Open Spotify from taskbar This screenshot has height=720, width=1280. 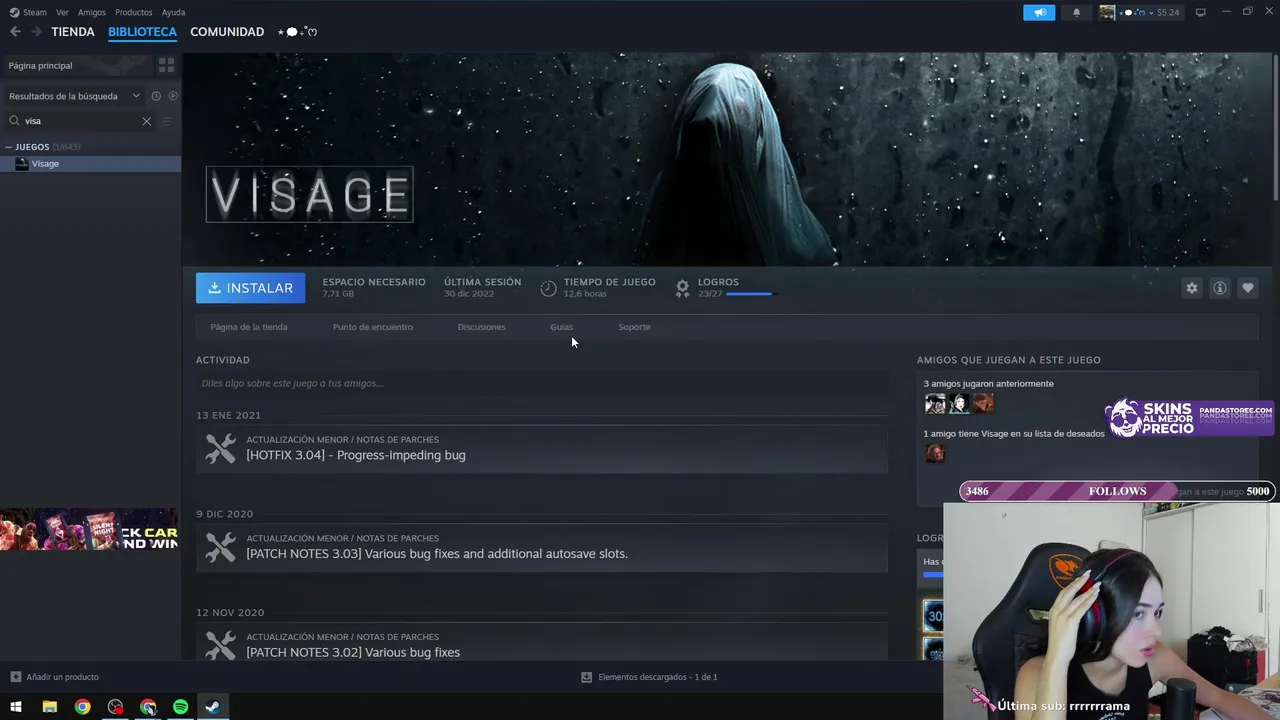[x=180, y=707]
